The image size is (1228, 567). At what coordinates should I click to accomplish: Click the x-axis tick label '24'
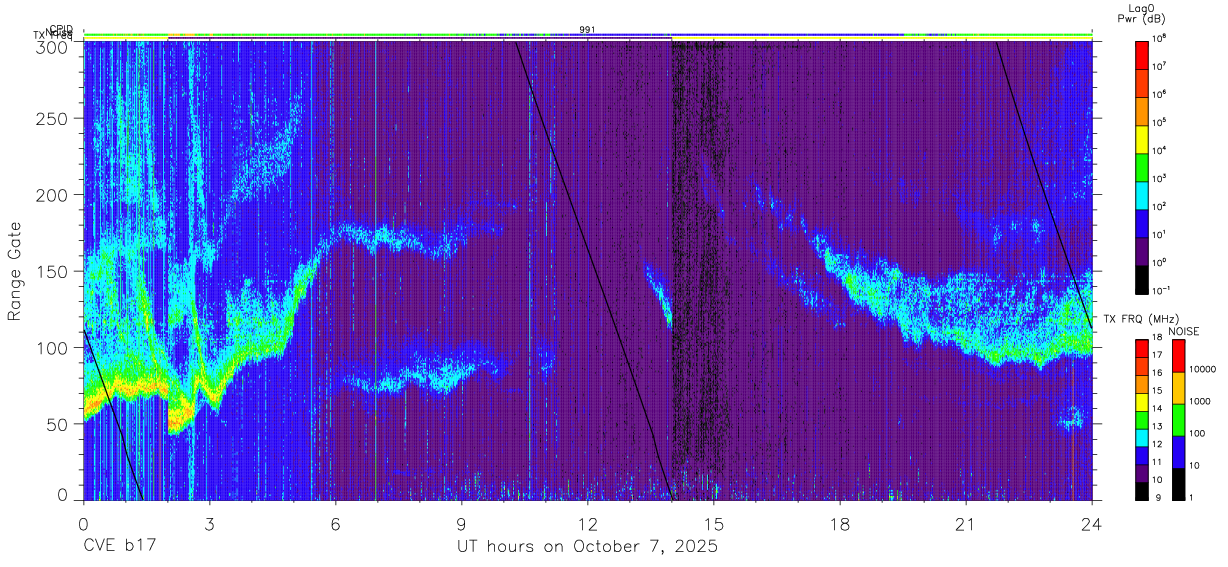tap(1092, 524)
